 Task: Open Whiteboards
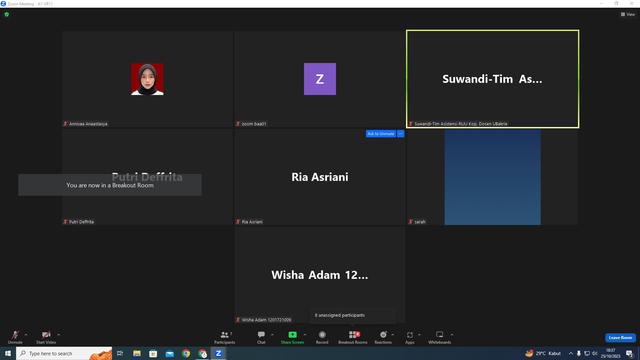[x=440, y=337]
